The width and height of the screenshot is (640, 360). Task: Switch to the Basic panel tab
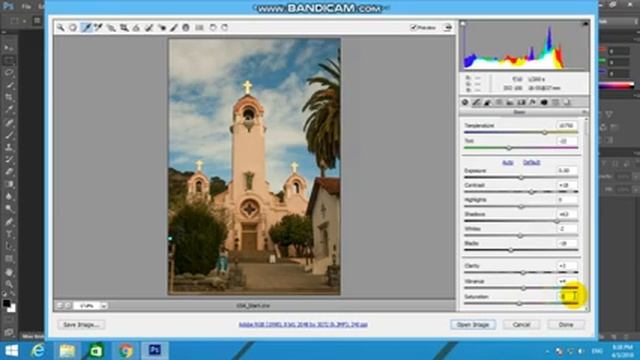click(x=465, y=102)
